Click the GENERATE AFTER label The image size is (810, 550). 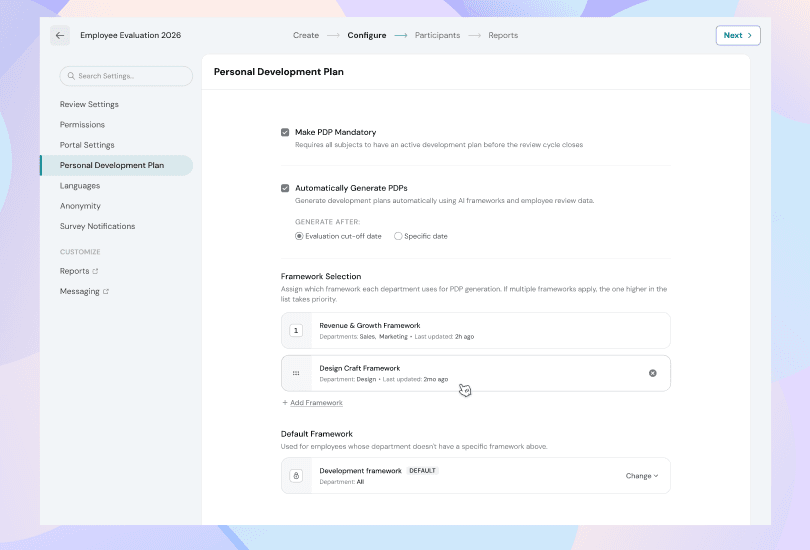click(328, 222)
